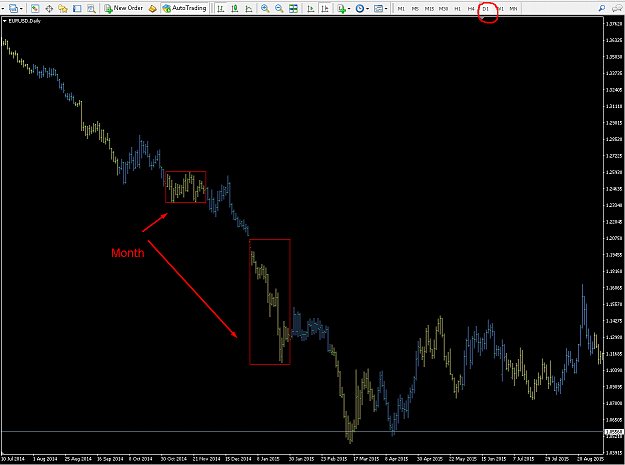Open the Data Window crosshair icon
This screenshot has height=465, width=625.
(49, 8)
